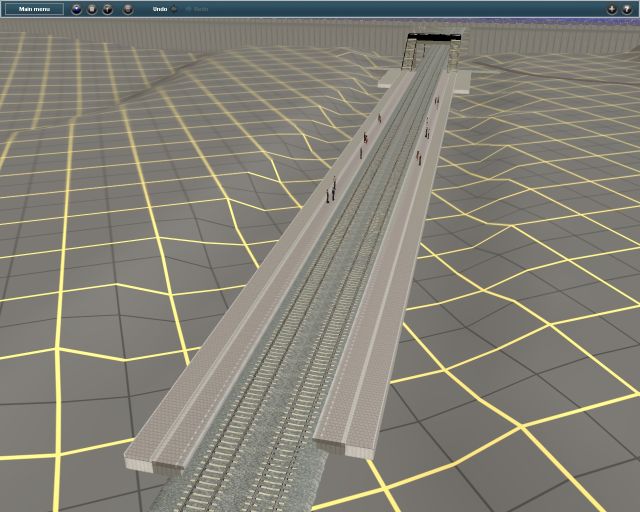Click the plus icon at top right

pos(612,9)
